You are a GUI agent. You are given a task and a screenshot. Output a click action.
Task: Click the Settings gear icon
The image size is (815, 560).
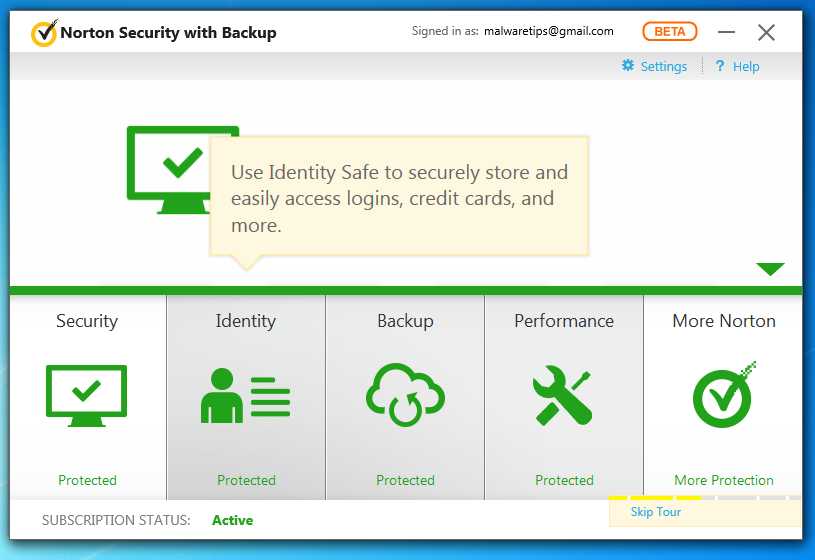click(628, 66)
